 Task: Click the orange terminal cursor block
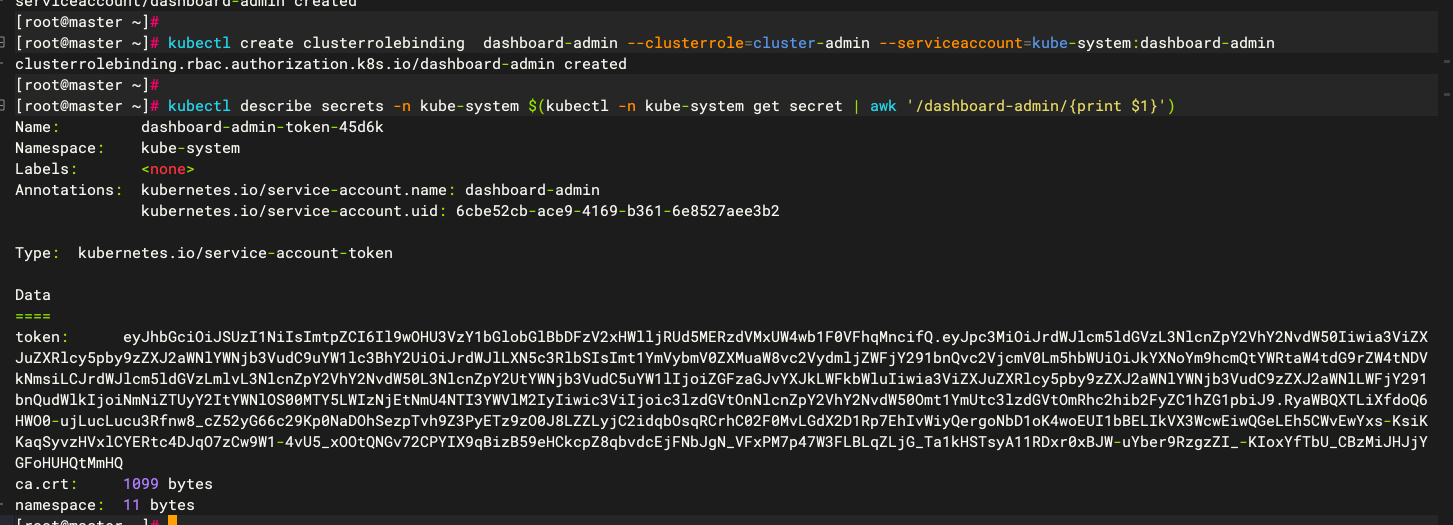tap(172, 521)
